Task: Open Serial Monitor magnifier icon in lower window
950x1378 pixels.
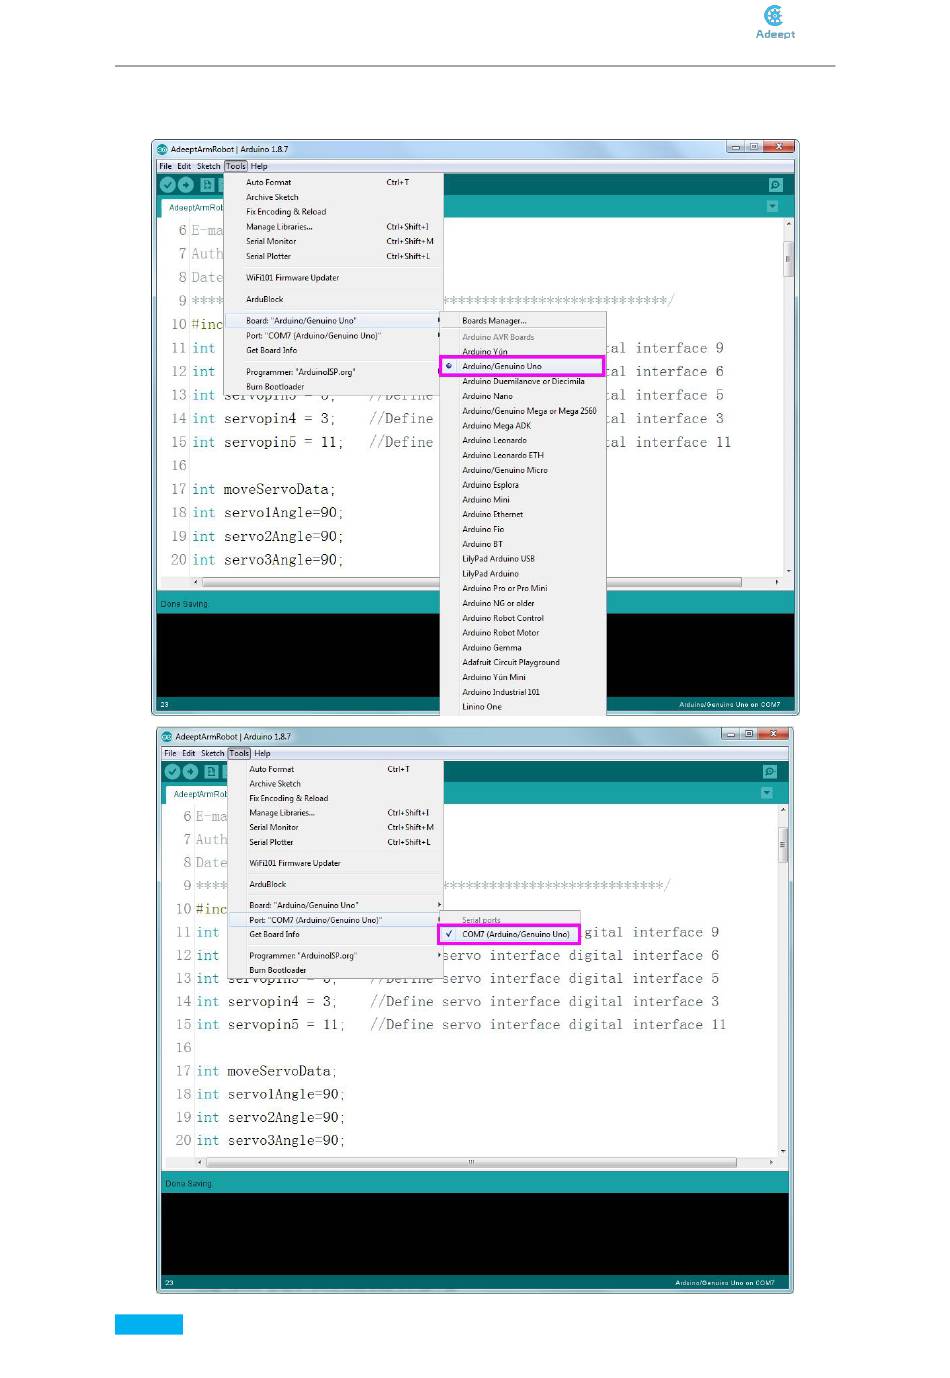Action: (x=769, y=771)
